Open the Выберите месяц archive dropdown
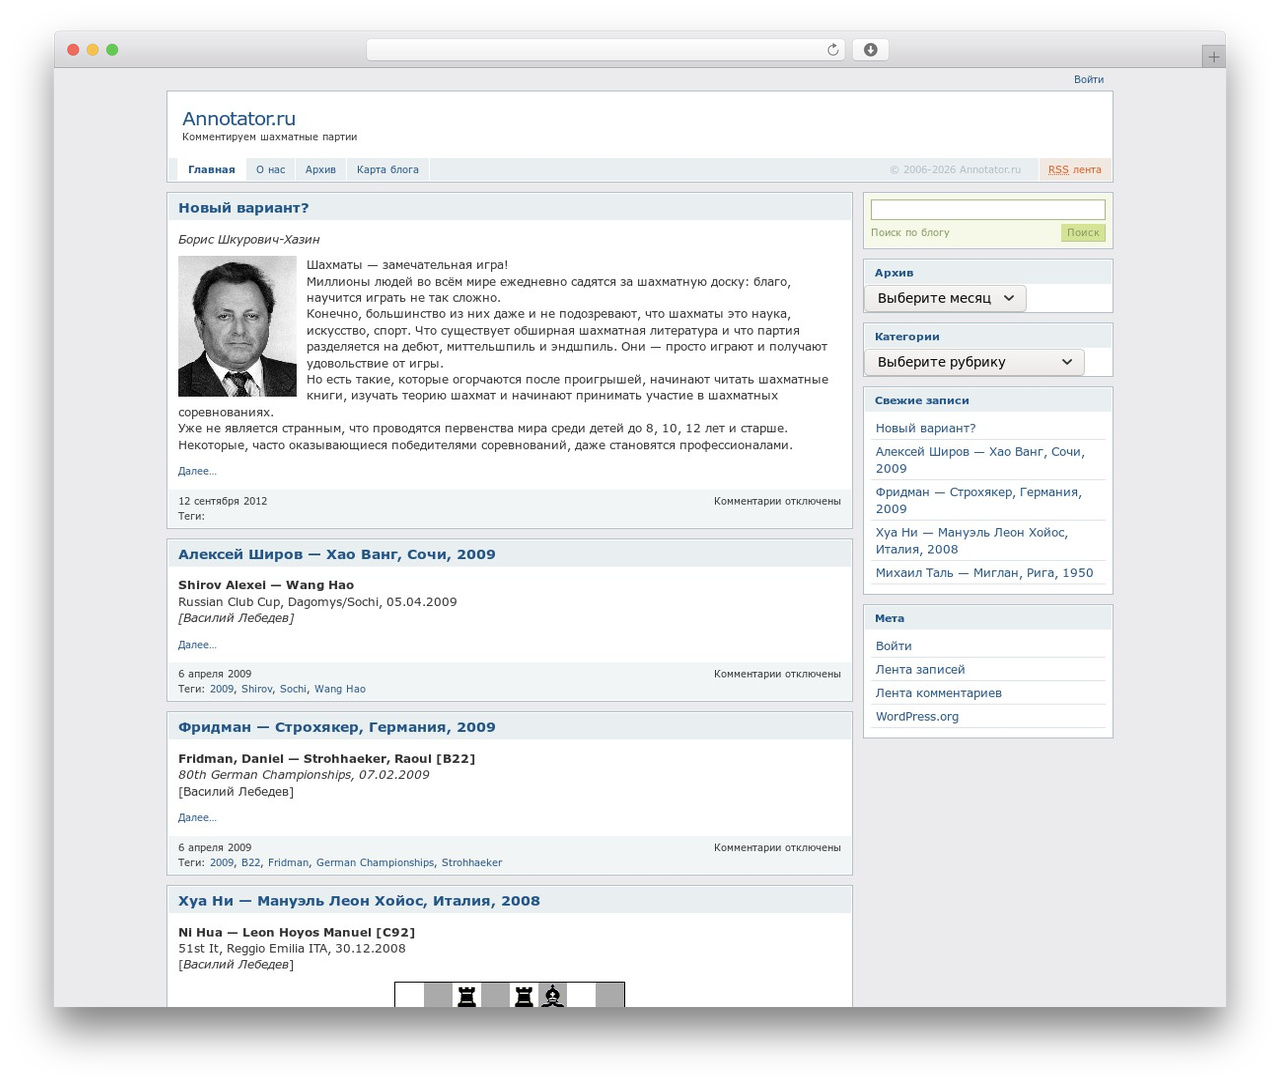The width and height of the screenshot is (1280, 1084). tap(945, 298)
